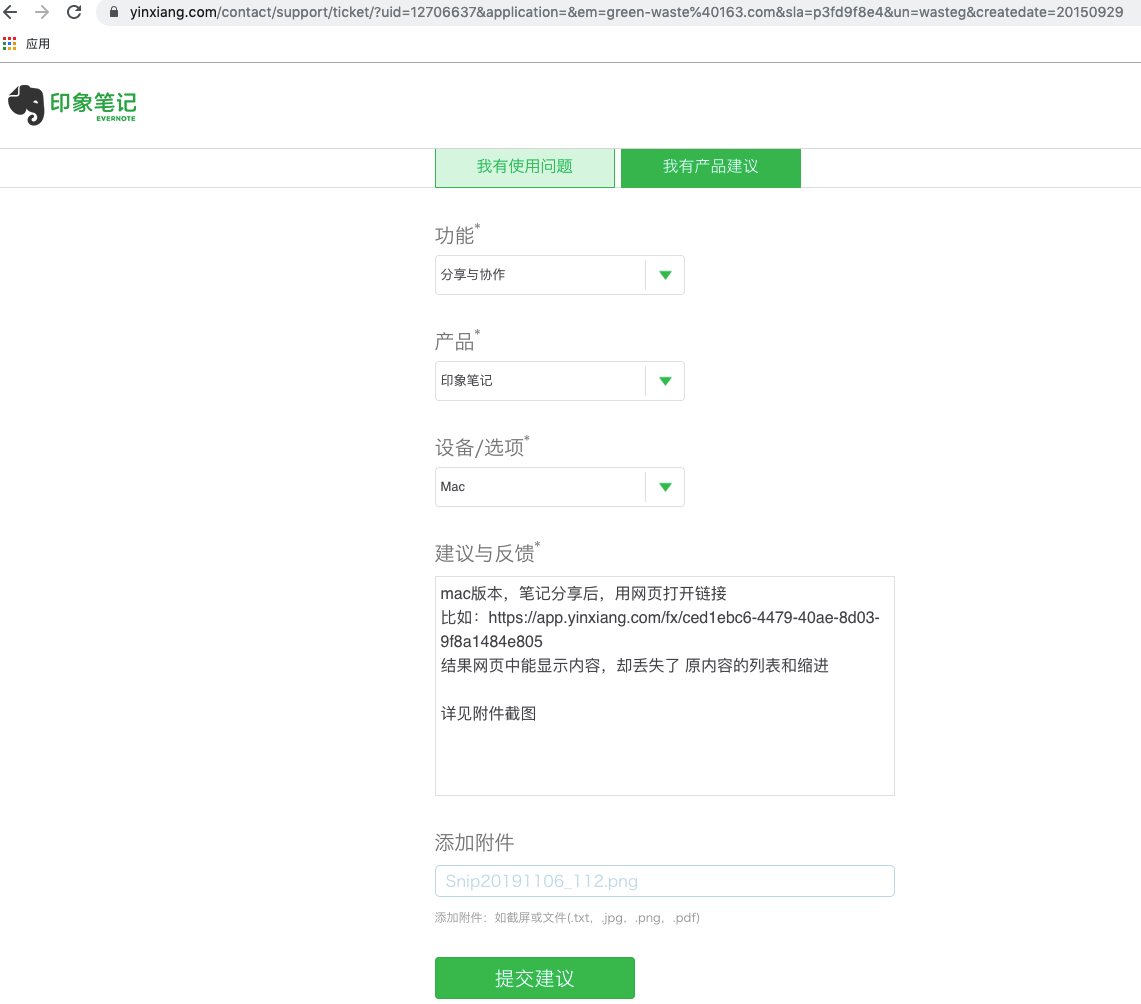Click the green arrow of 功能 dropdown
Screen dimensions: 1141x1004
[665, 275]
